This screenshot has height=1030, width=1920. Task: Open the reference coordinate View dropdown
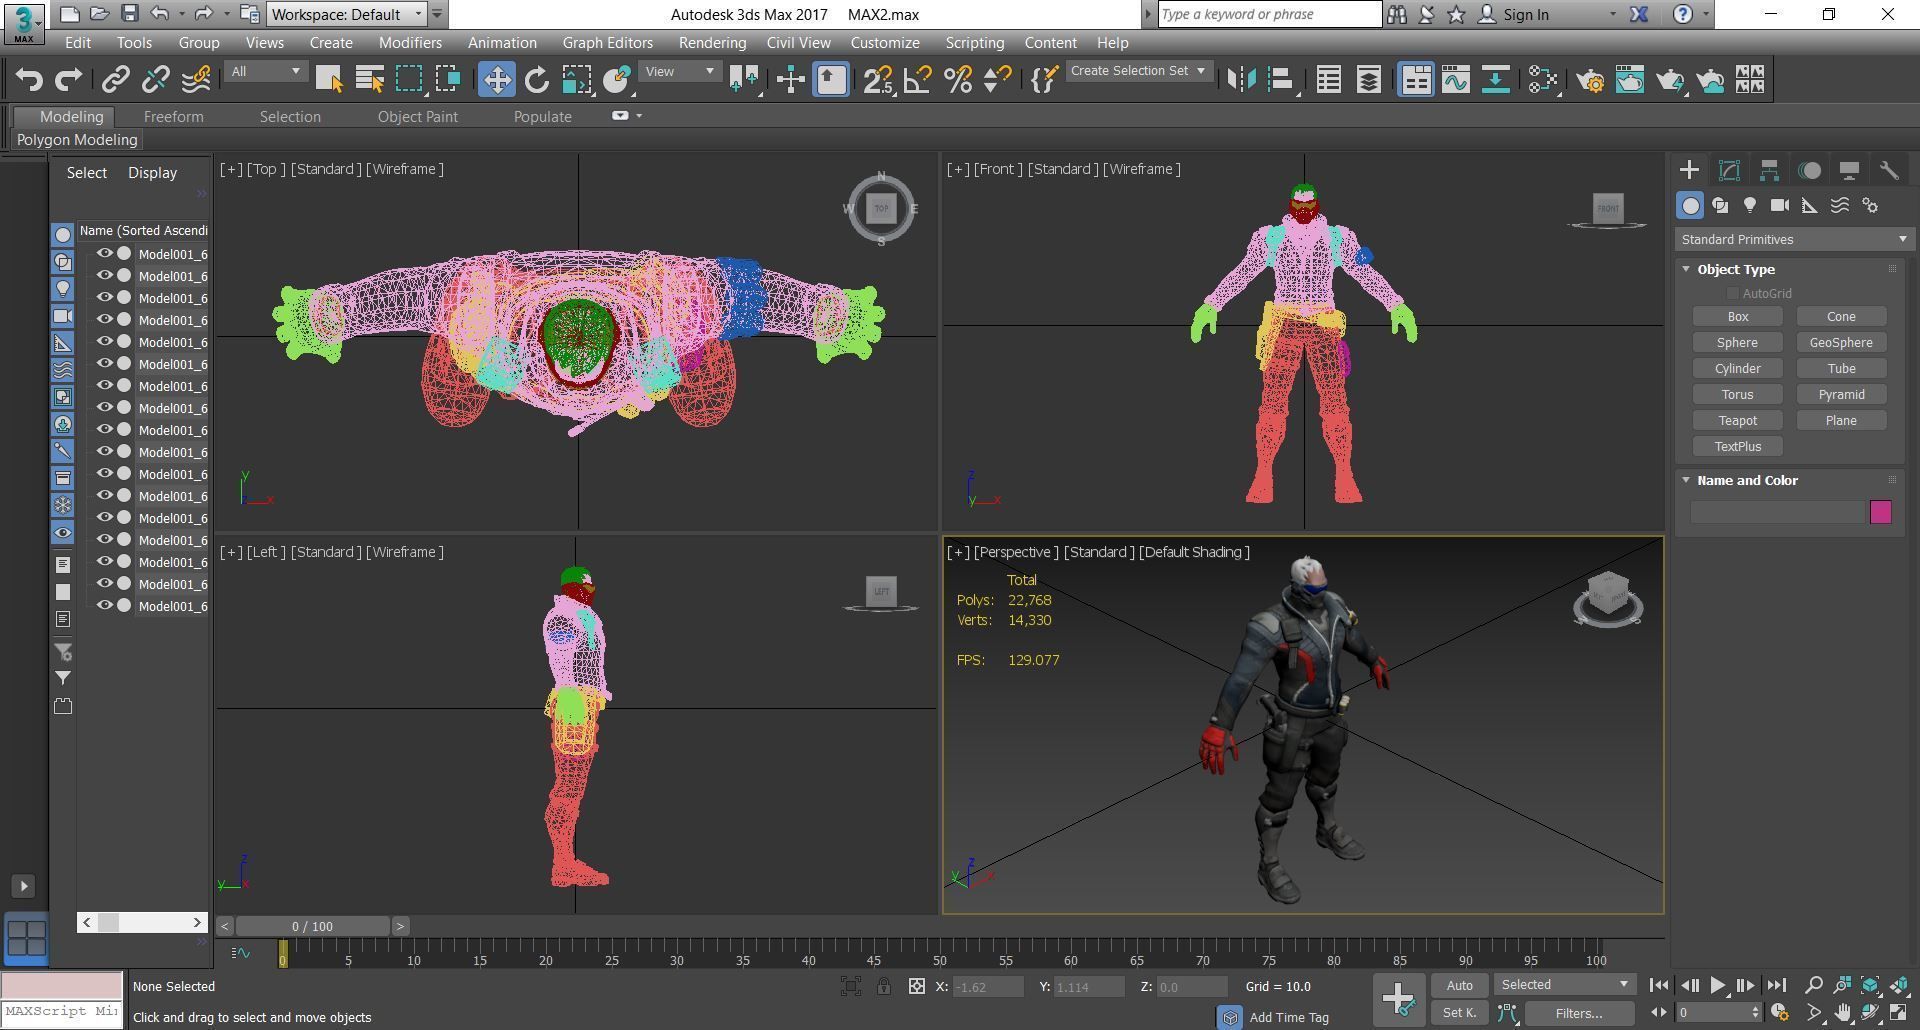680,71
